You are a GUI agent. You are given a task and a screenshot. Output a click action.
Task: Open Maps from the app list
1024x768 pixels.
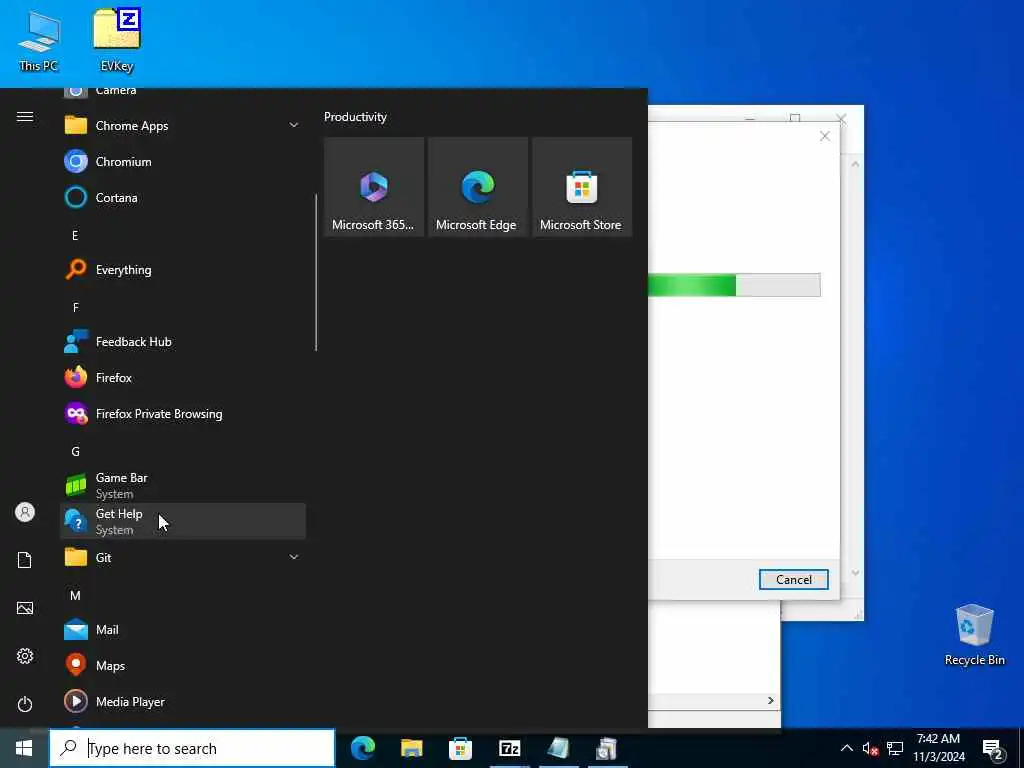pyautogui.click(x=183, y=665)
